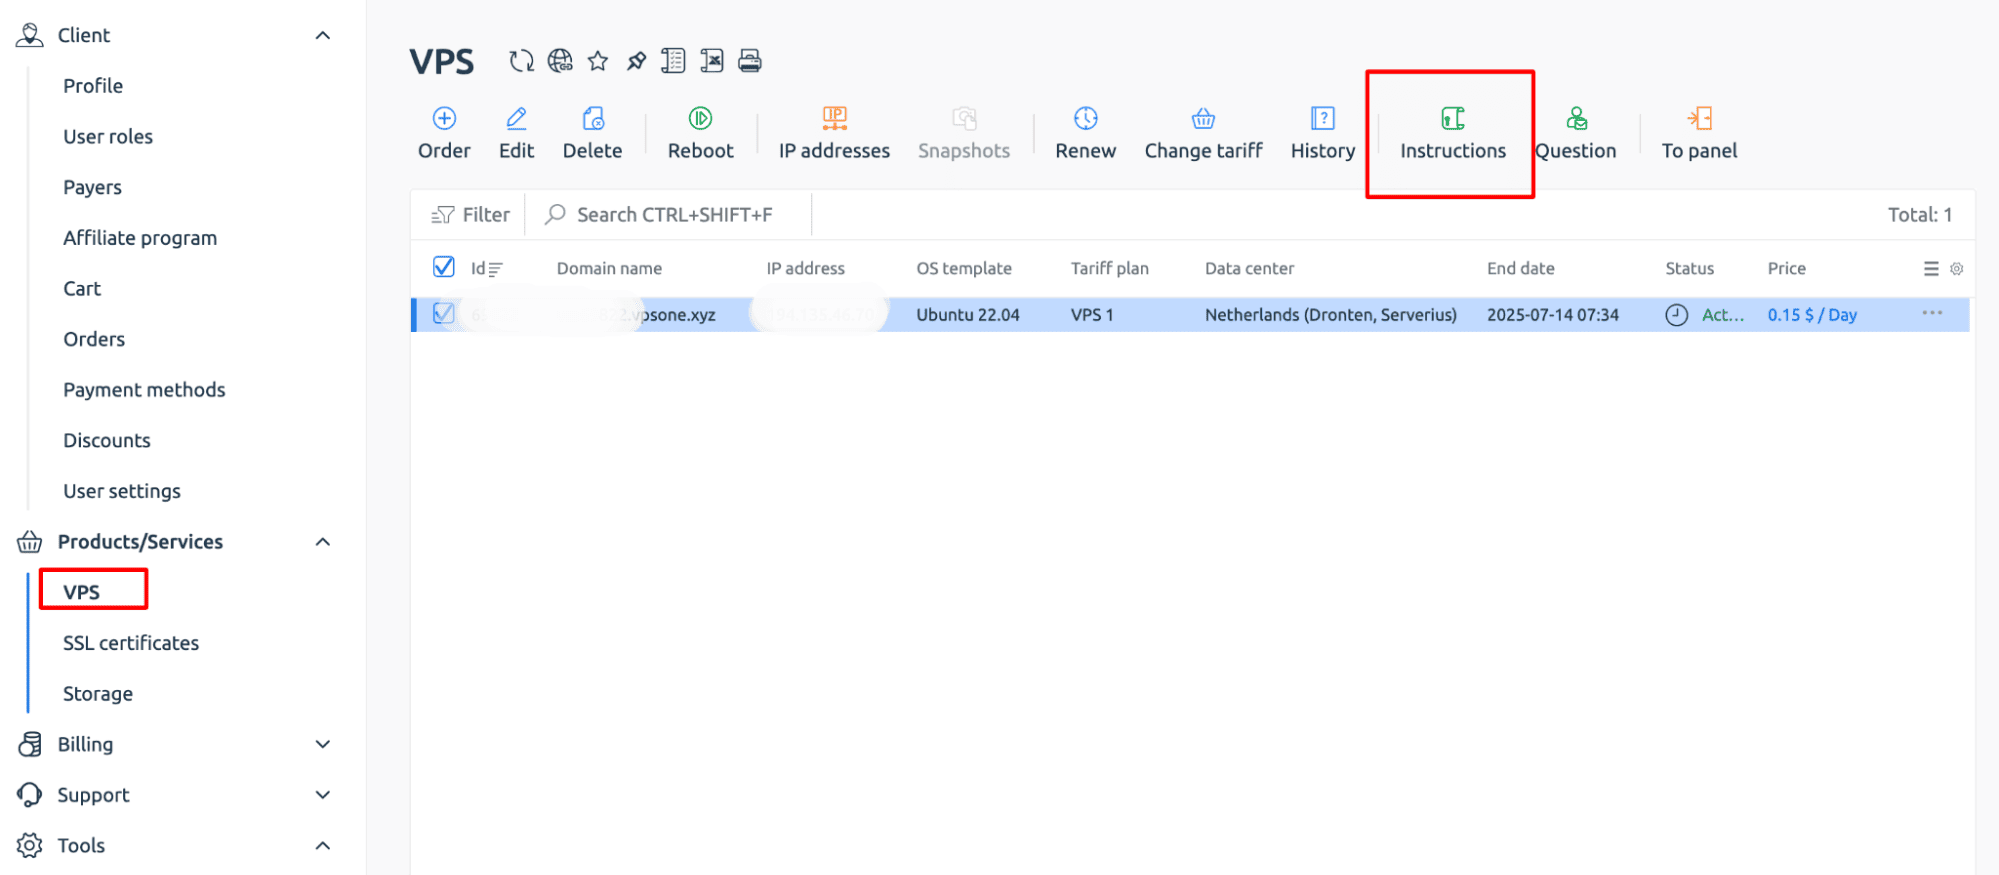Click the Billing section label
The height and width of the screenshot is (875, 1999).
point(85,744)
